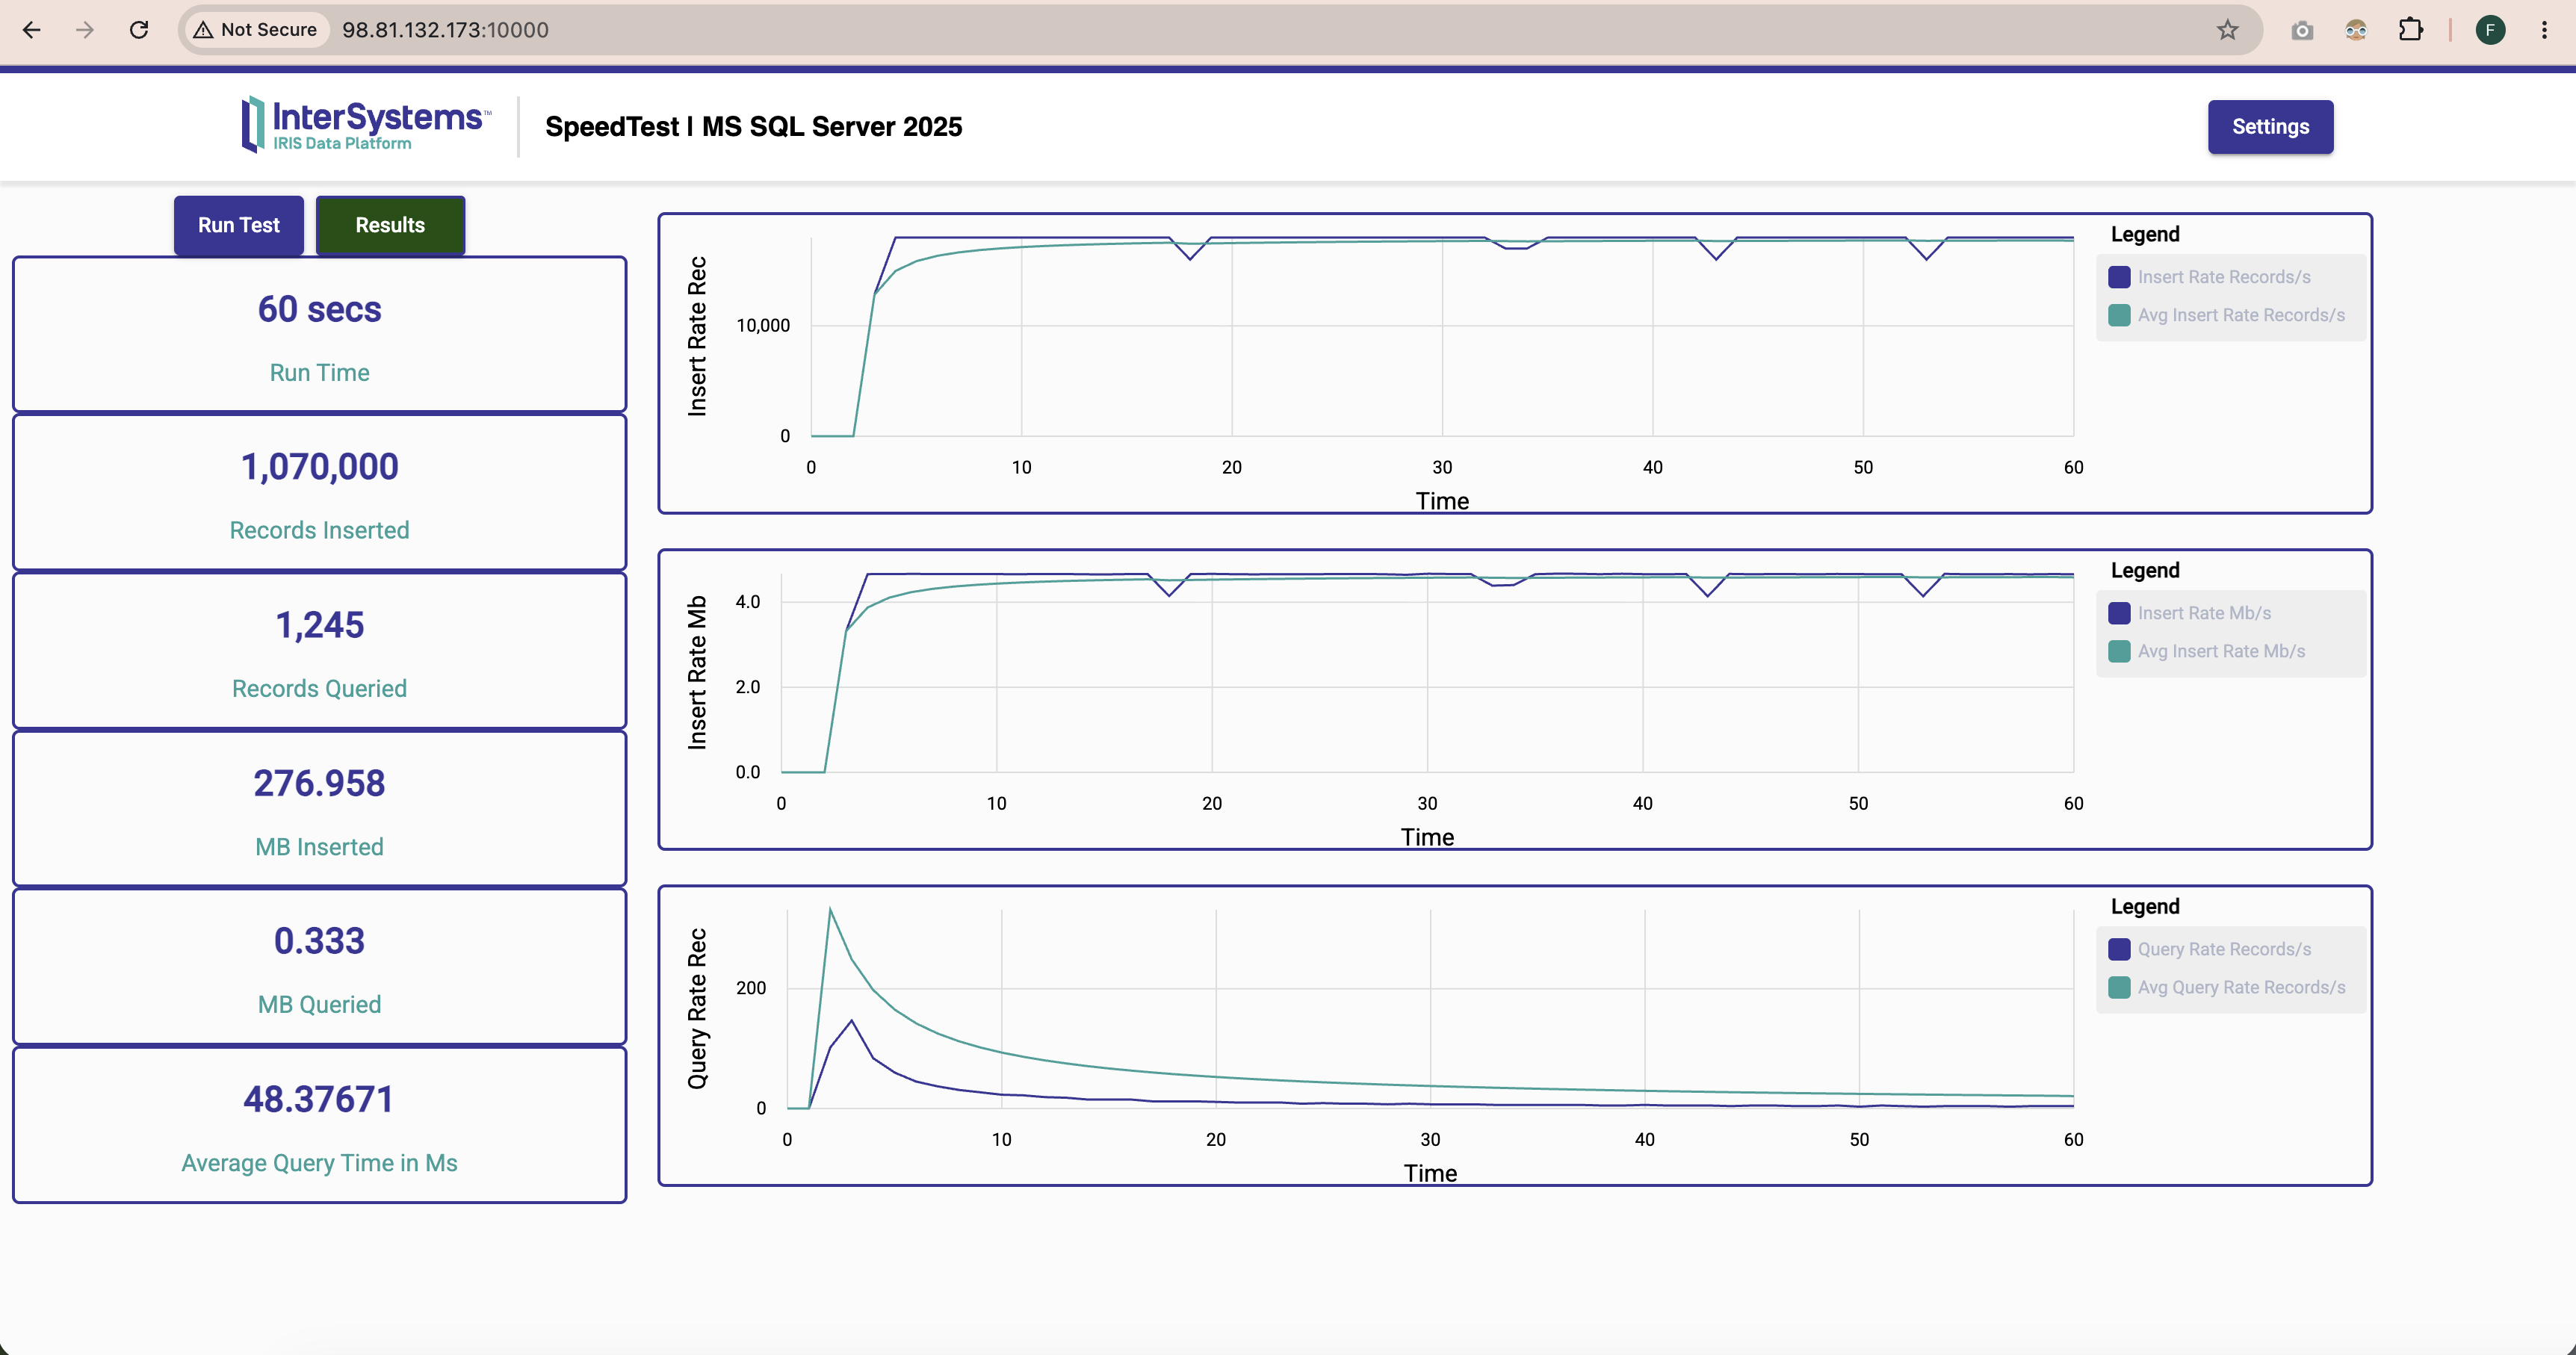Screen dimensions: 2576x1355
Task: Click the camera extension icon
Action: [x=2302, y=30]
